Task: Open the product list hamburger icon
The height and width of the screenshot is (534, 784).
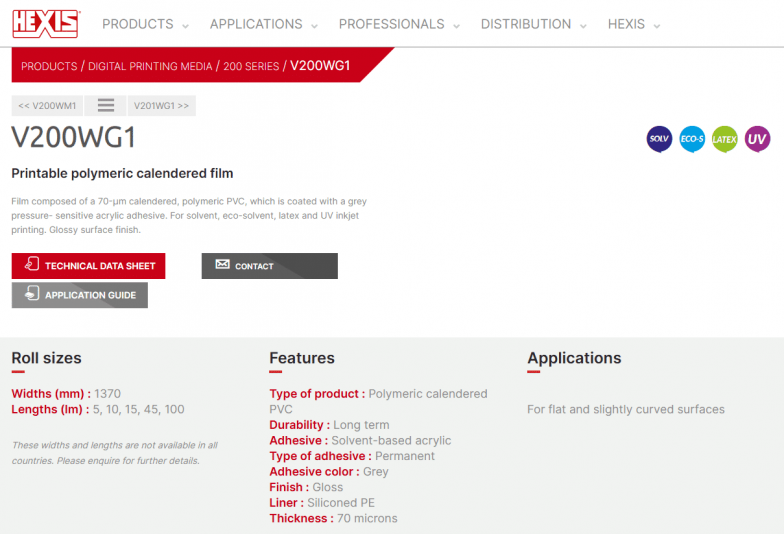Action: coord(105,105)
